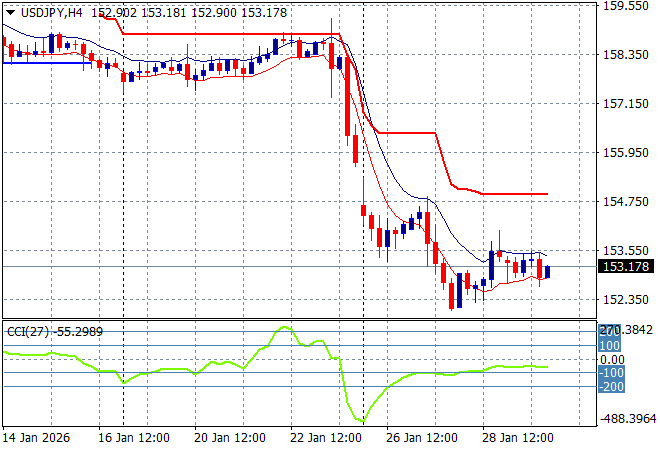Select the CCI 100 level label

point(609,346)
